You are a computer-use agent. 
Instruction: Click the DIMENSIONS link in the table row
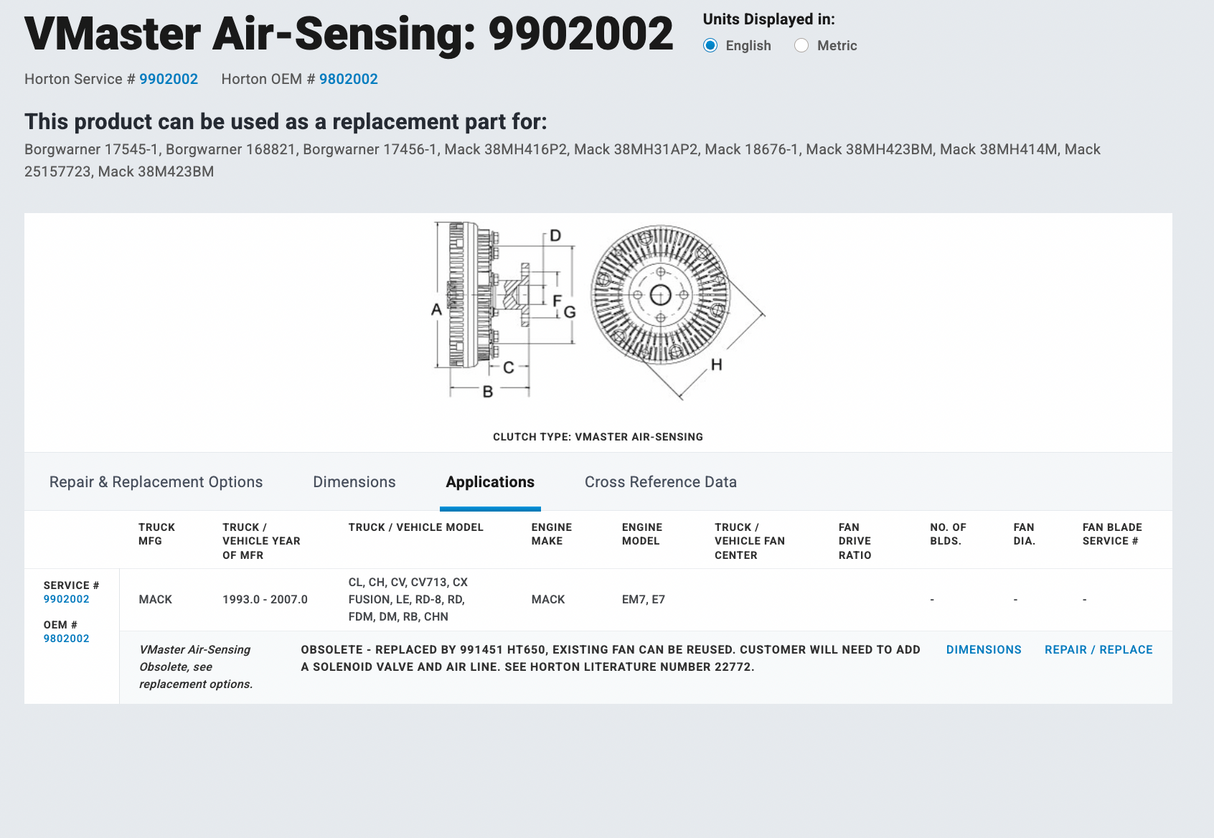click(983, 649)
